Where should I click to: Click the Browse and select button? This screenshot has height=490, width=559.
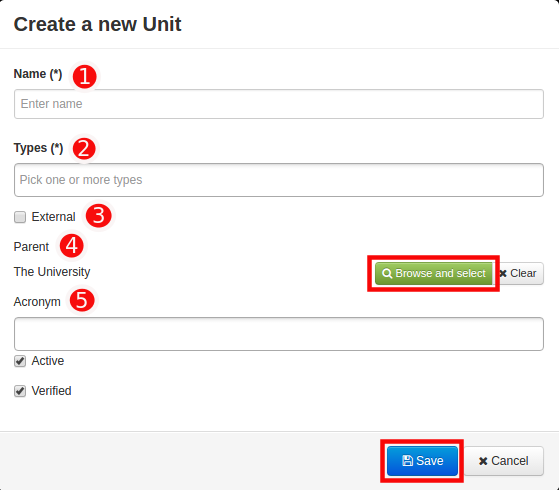point(434,274)
